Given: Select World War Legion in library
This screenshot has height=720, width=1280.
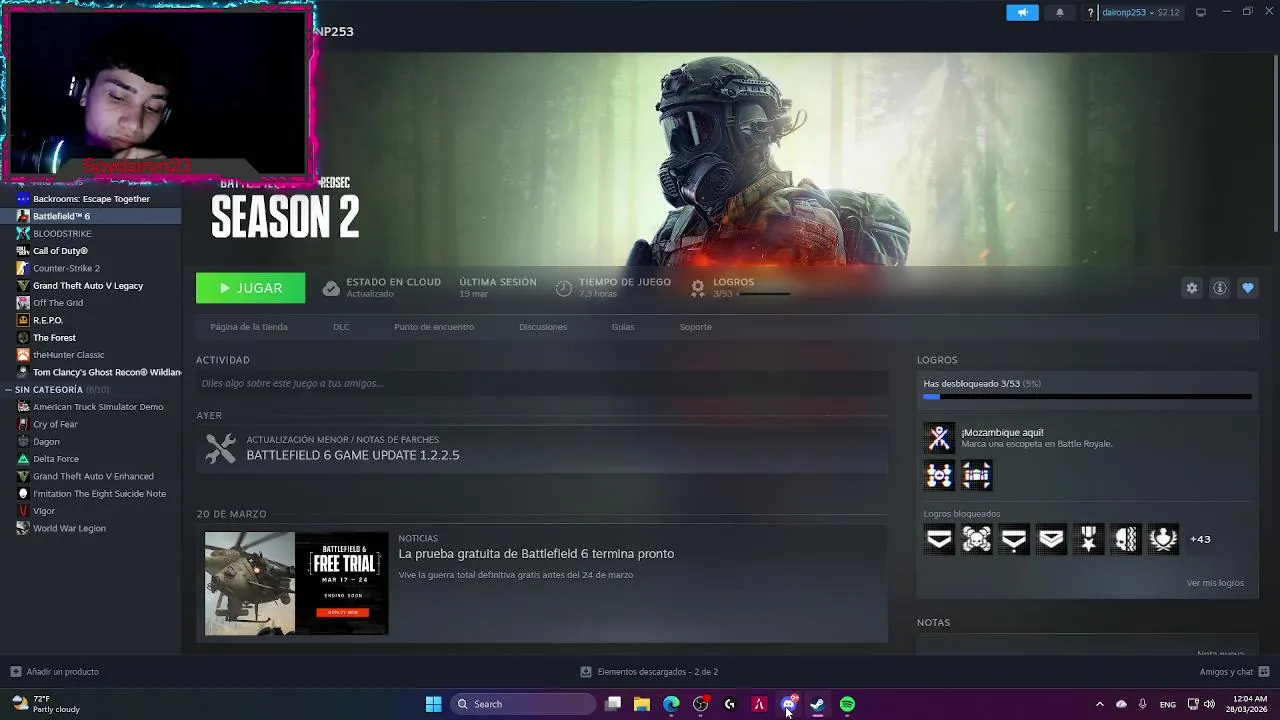Looking at the screenshot, I should (x=91, y=528).
